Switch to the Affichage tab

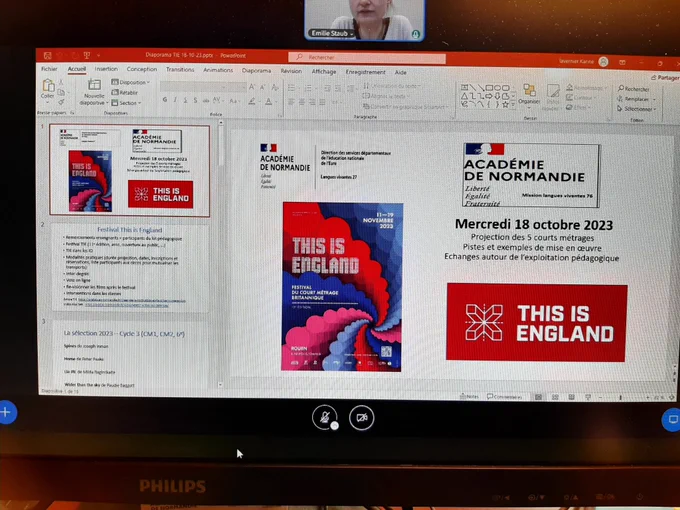click(x=324, y=72)
